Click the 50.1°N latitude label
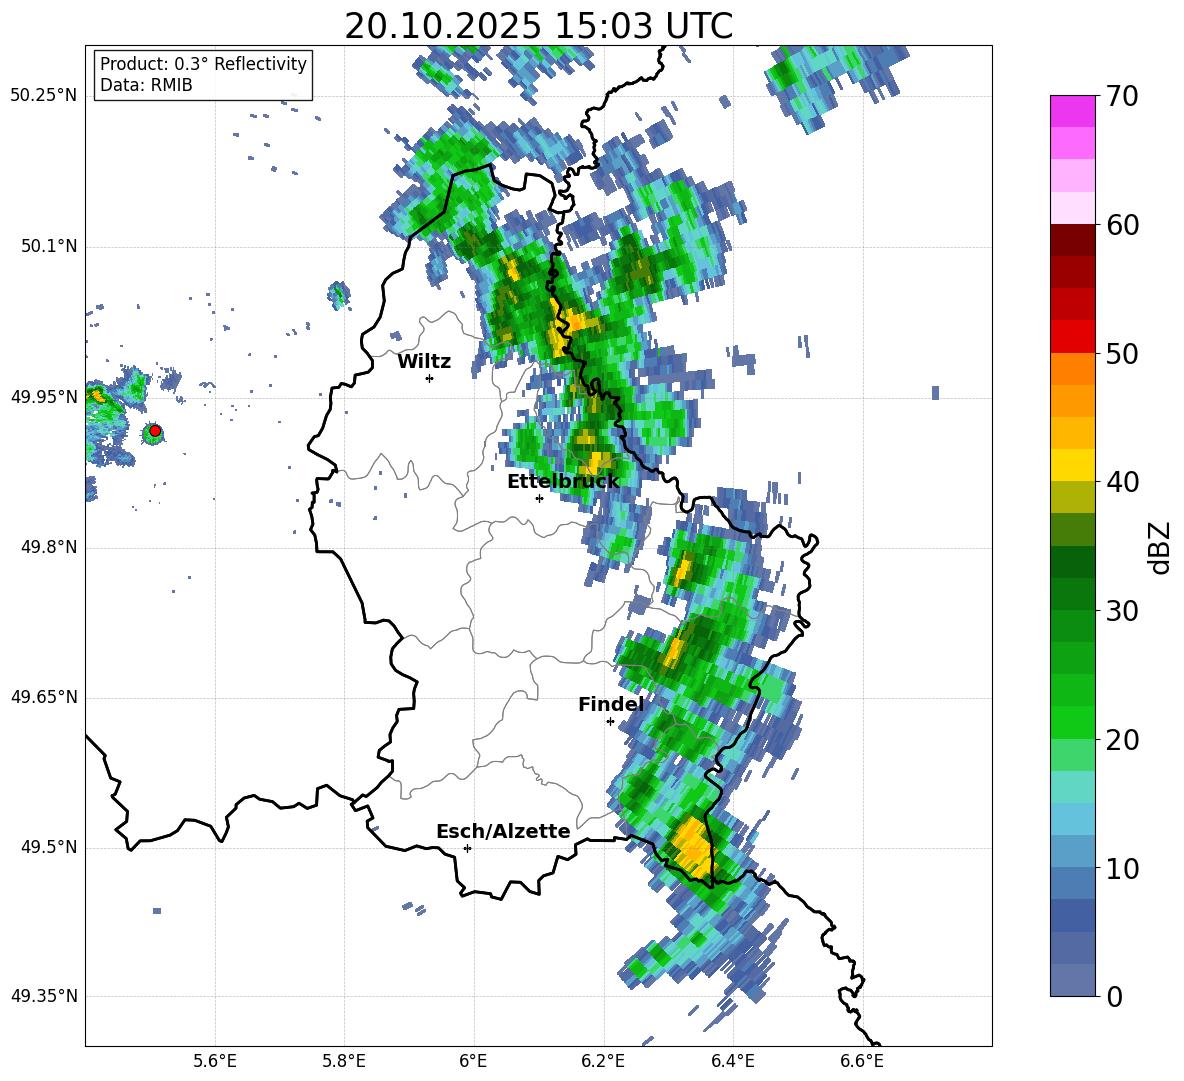This screenshot has height=1081, width=1184. coord(50,247)
